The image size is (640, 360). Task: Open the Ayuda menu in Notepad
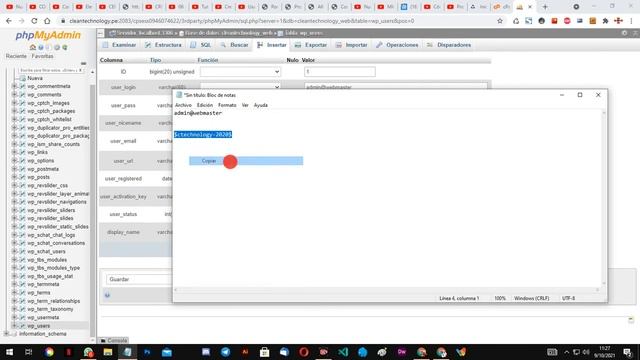tap(260, 105)
